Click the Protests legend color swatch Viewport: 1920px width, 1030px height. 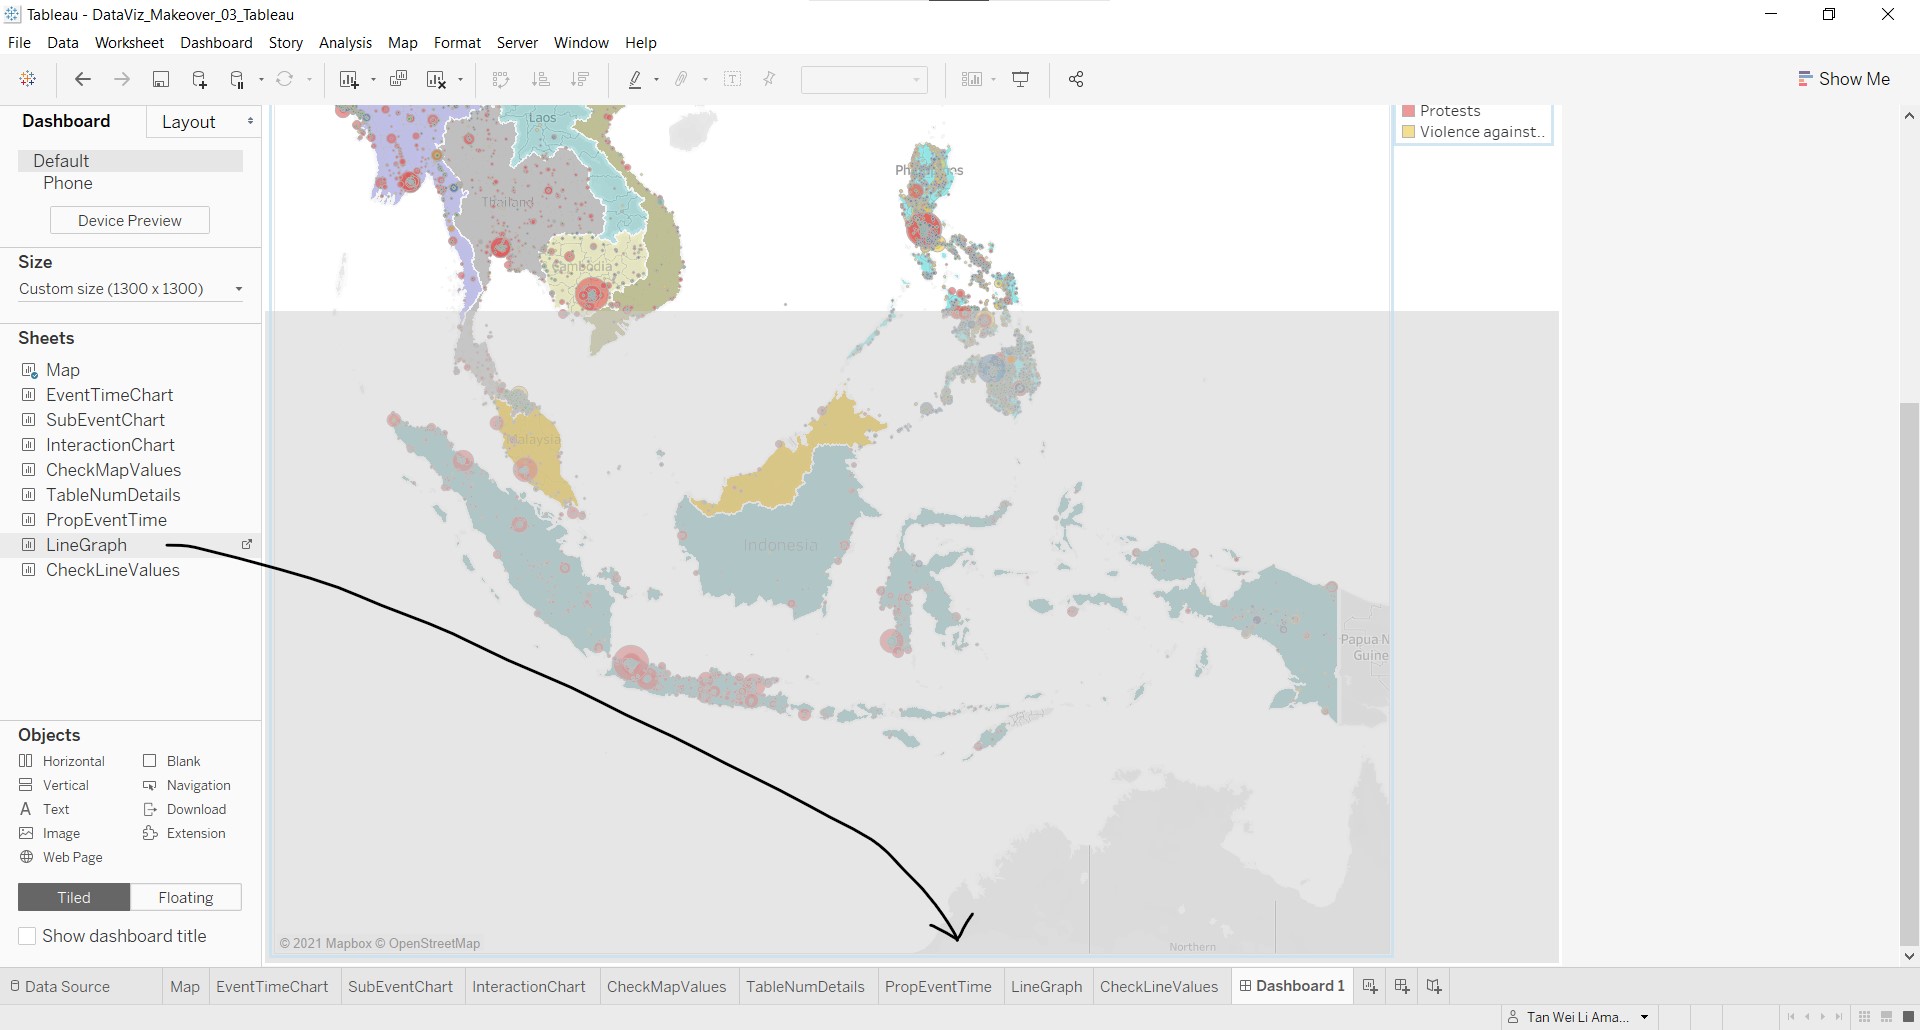pos(1409,111)
